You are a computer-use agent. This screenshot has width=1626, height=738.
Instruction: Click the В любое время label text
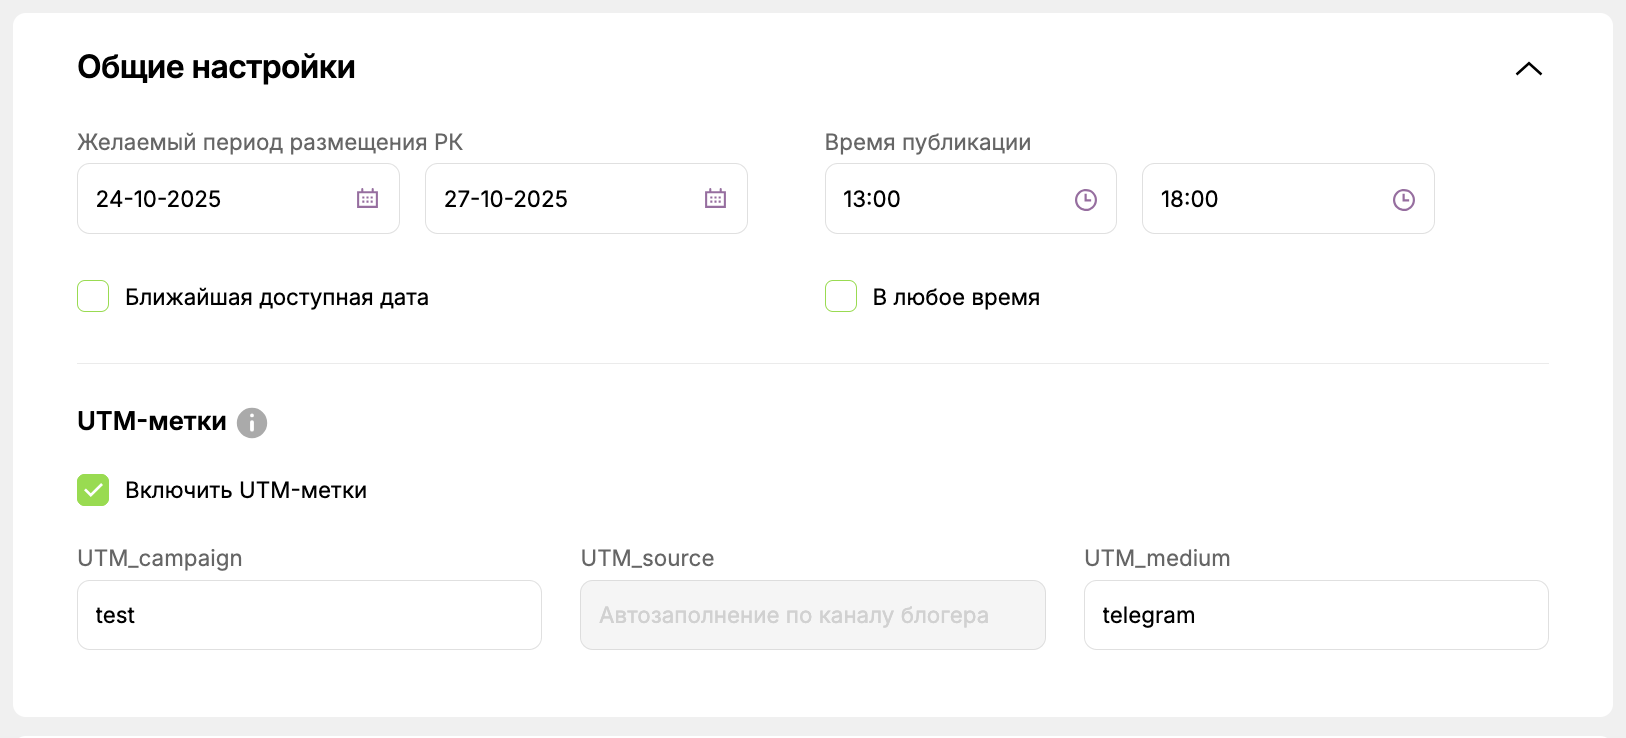point(956,297)
